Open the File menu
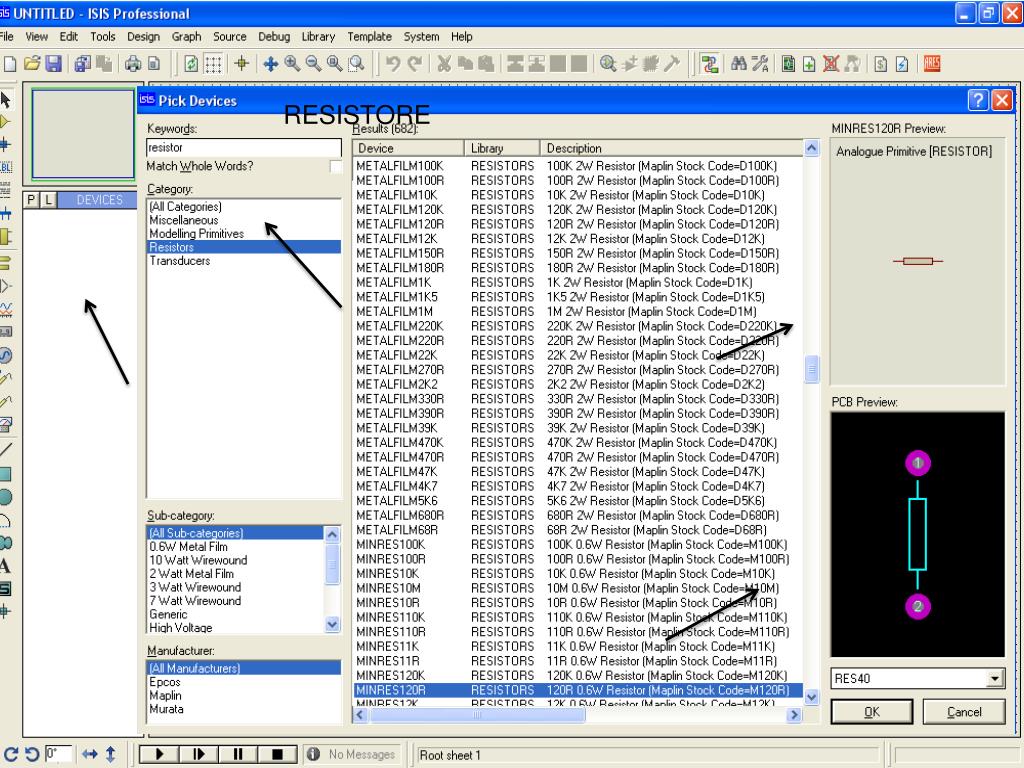The image size is (1024, 768). pyautogui.click(x=7, y=37)
